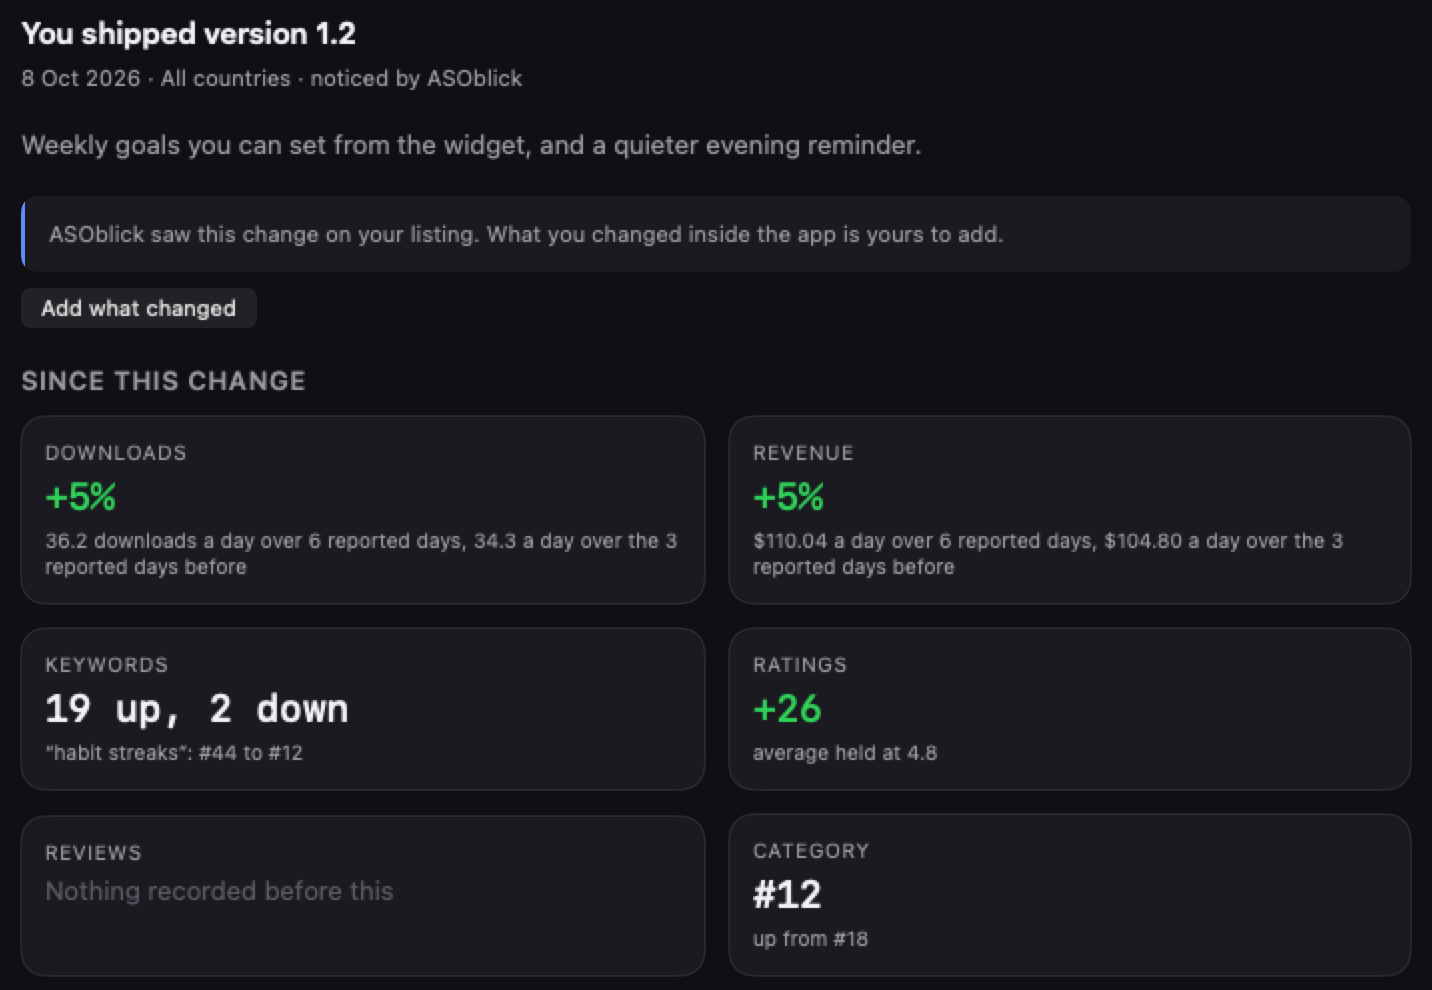Image resolution: width=1432 pixels, height=990 pixels.
Task: Click the revenue +5% green figure
Action: tap(789, 497)
